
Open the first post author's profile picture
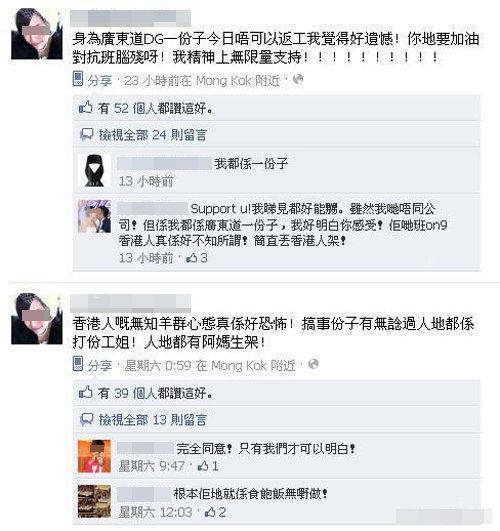pyautogui.click(x=37, y=34)
